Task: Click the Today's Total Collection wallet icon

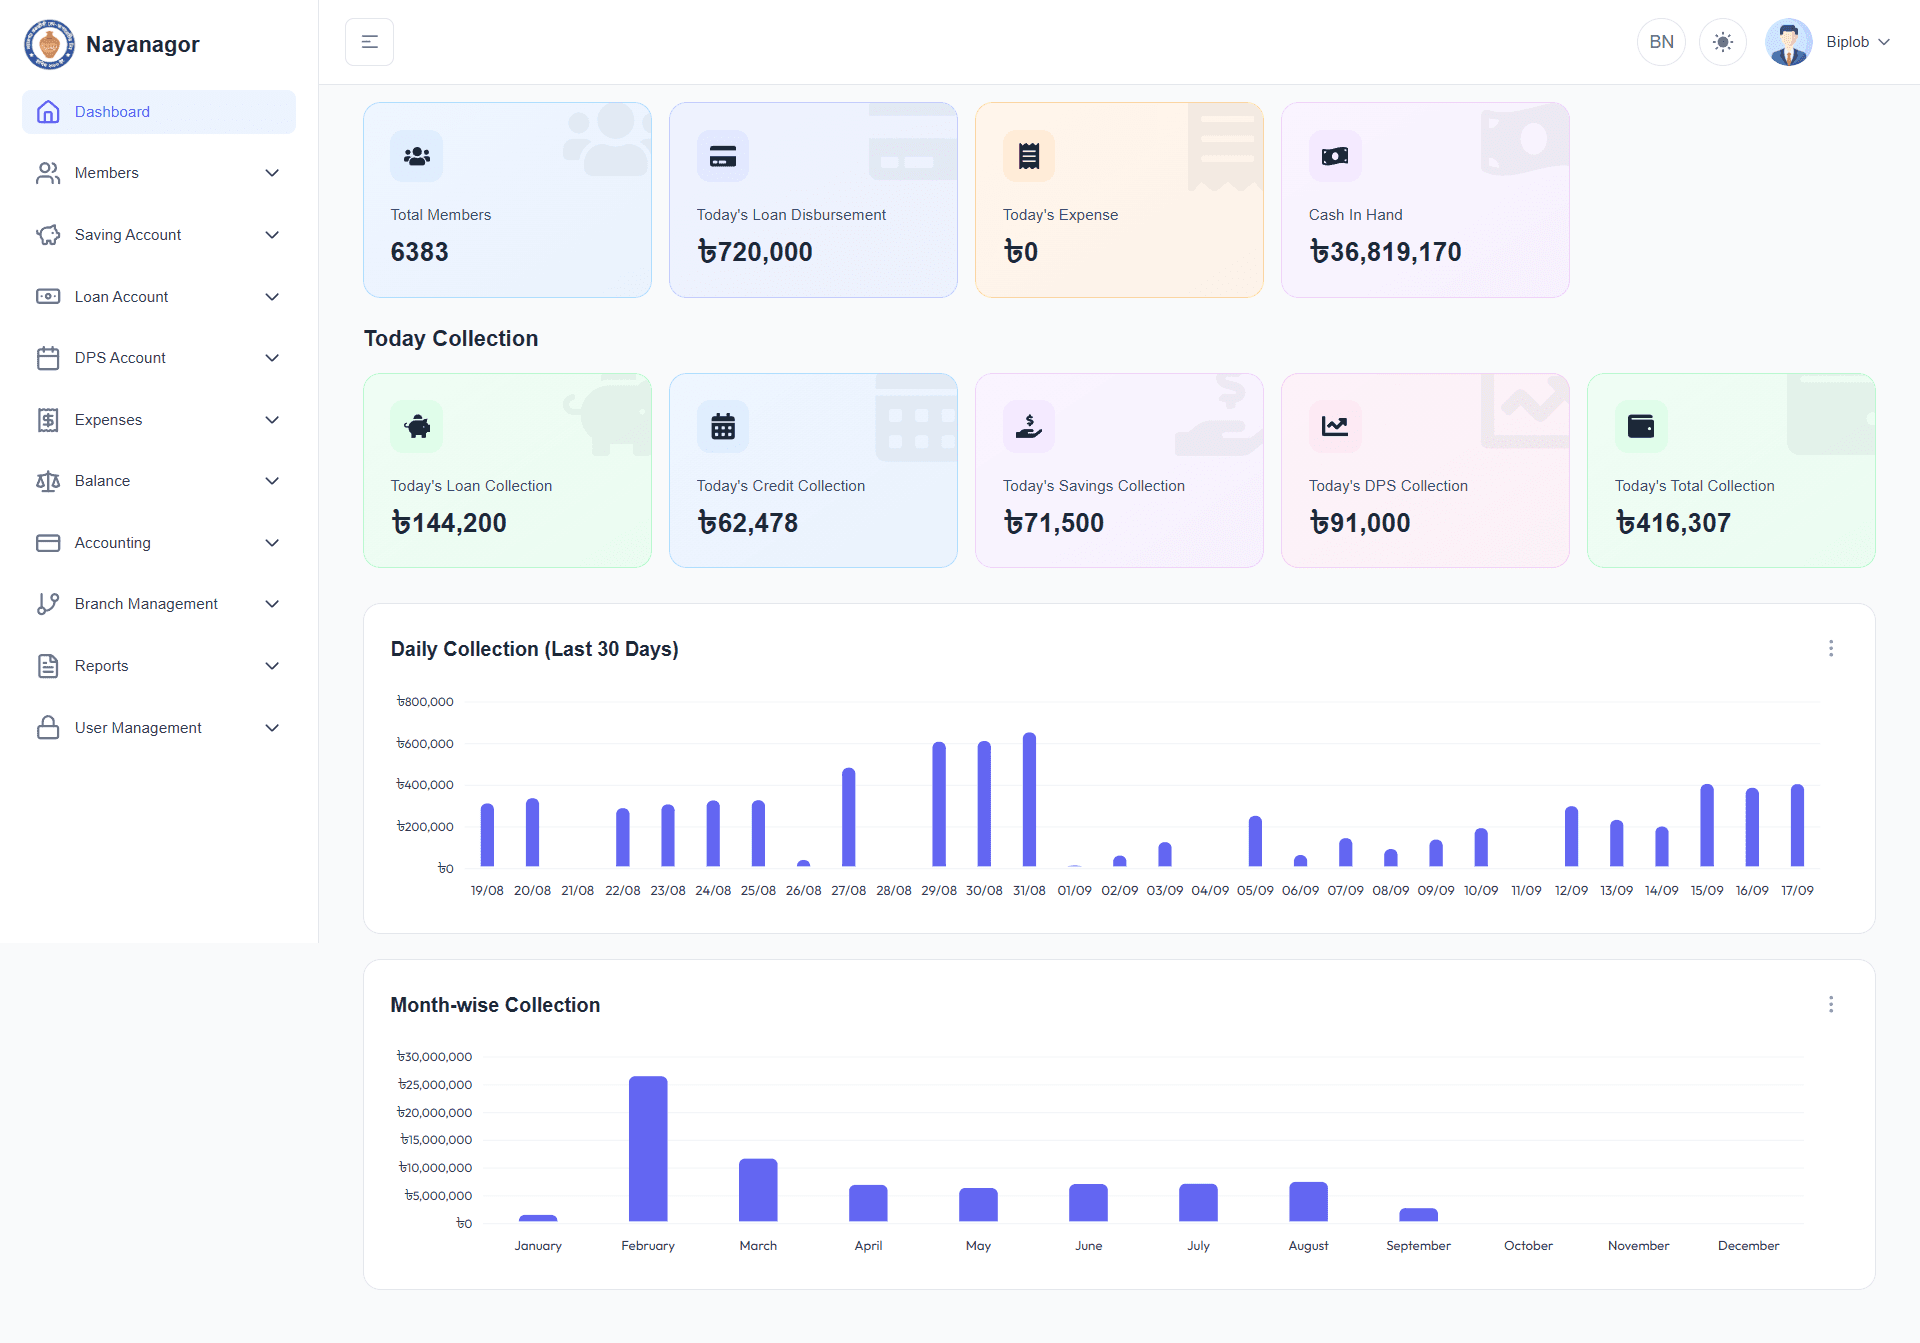Action: [x=1641, y=427]
